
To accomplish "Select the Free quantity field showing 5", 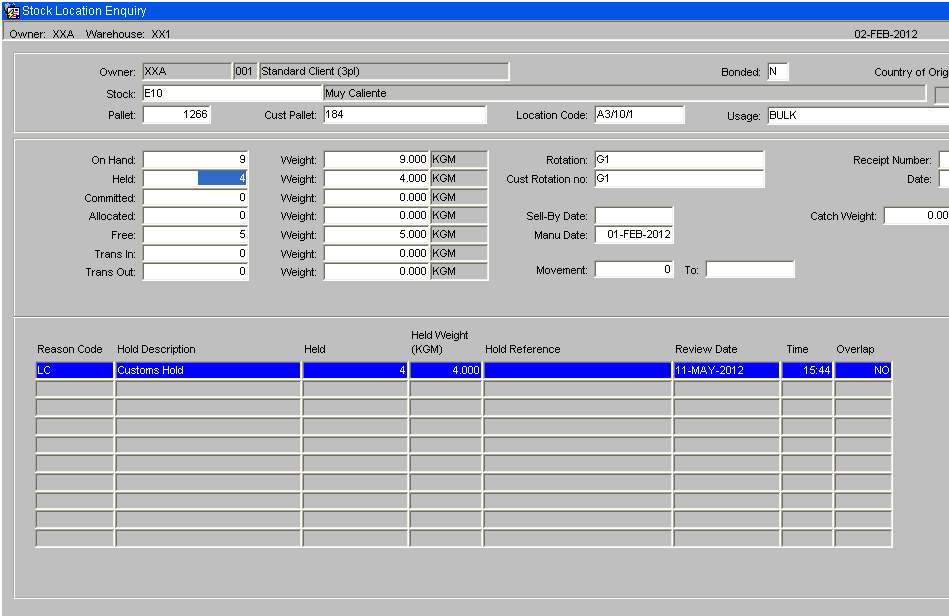I will click(195, 235).
